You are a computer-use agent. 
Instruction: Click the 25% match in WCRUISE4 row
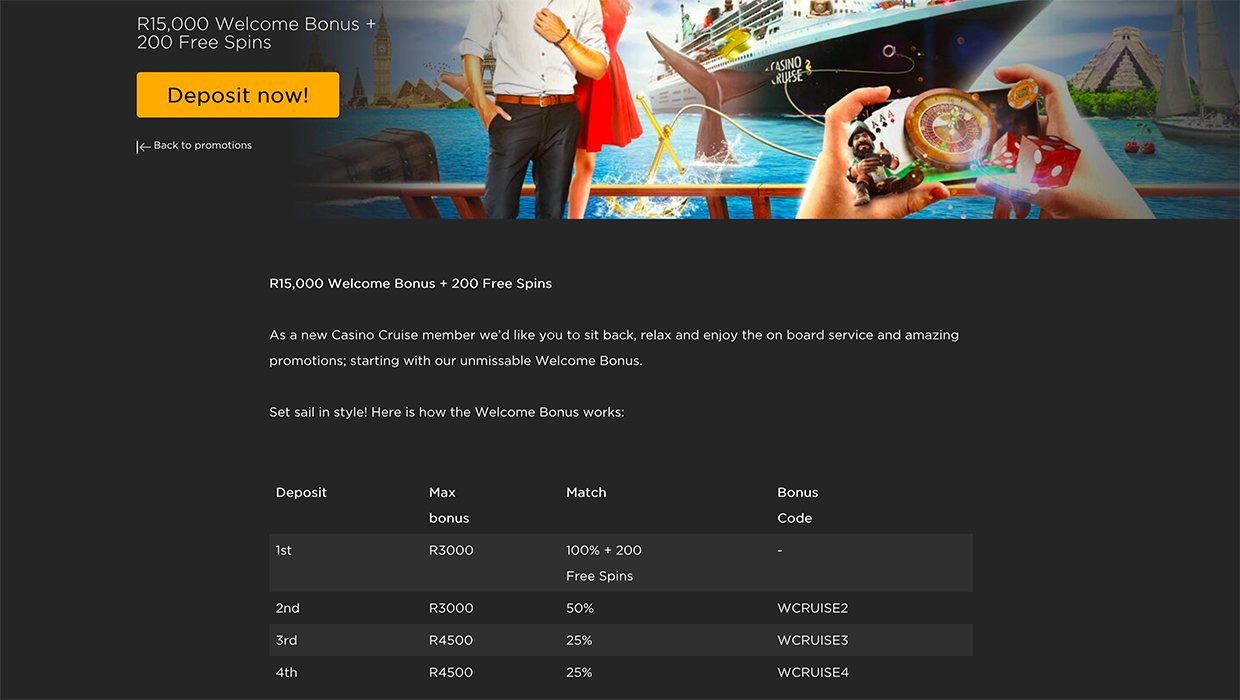pos(579,673)
